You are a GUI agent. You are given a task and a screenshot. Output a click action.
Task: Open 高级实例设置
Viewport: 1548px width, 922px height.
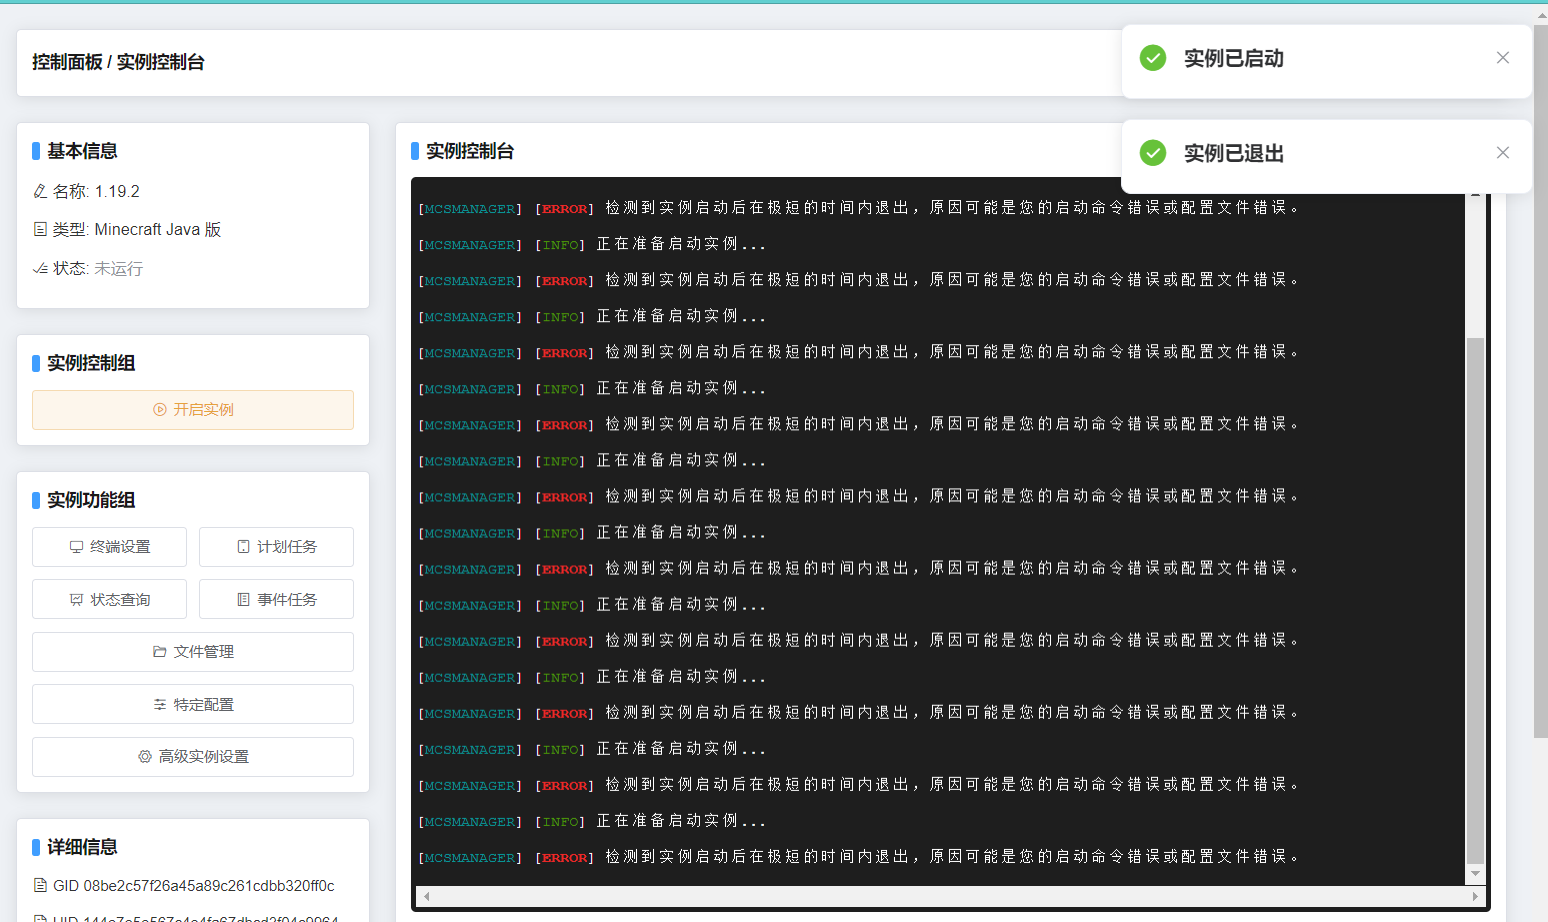click(x=192, y=757)
